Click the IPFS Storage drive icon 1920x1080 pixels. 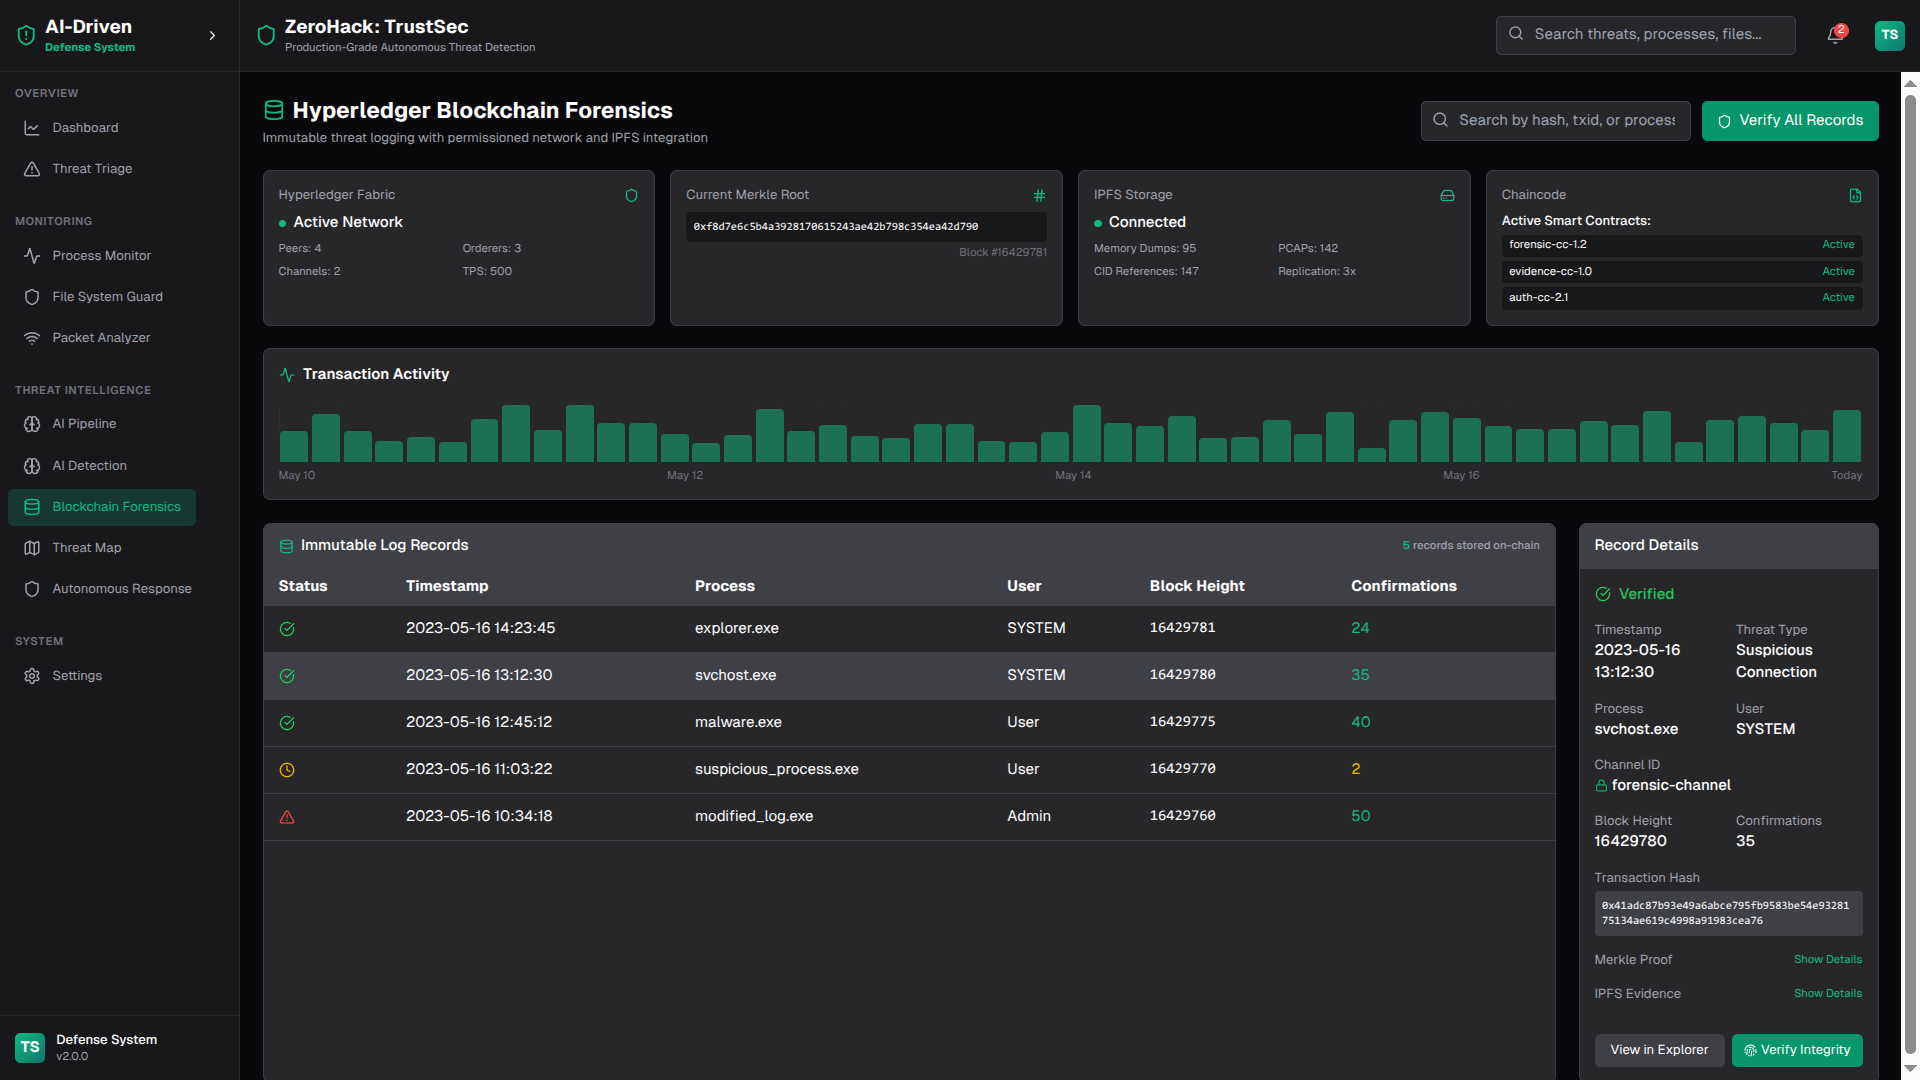pyautogui.click(x=1447, y=196)
